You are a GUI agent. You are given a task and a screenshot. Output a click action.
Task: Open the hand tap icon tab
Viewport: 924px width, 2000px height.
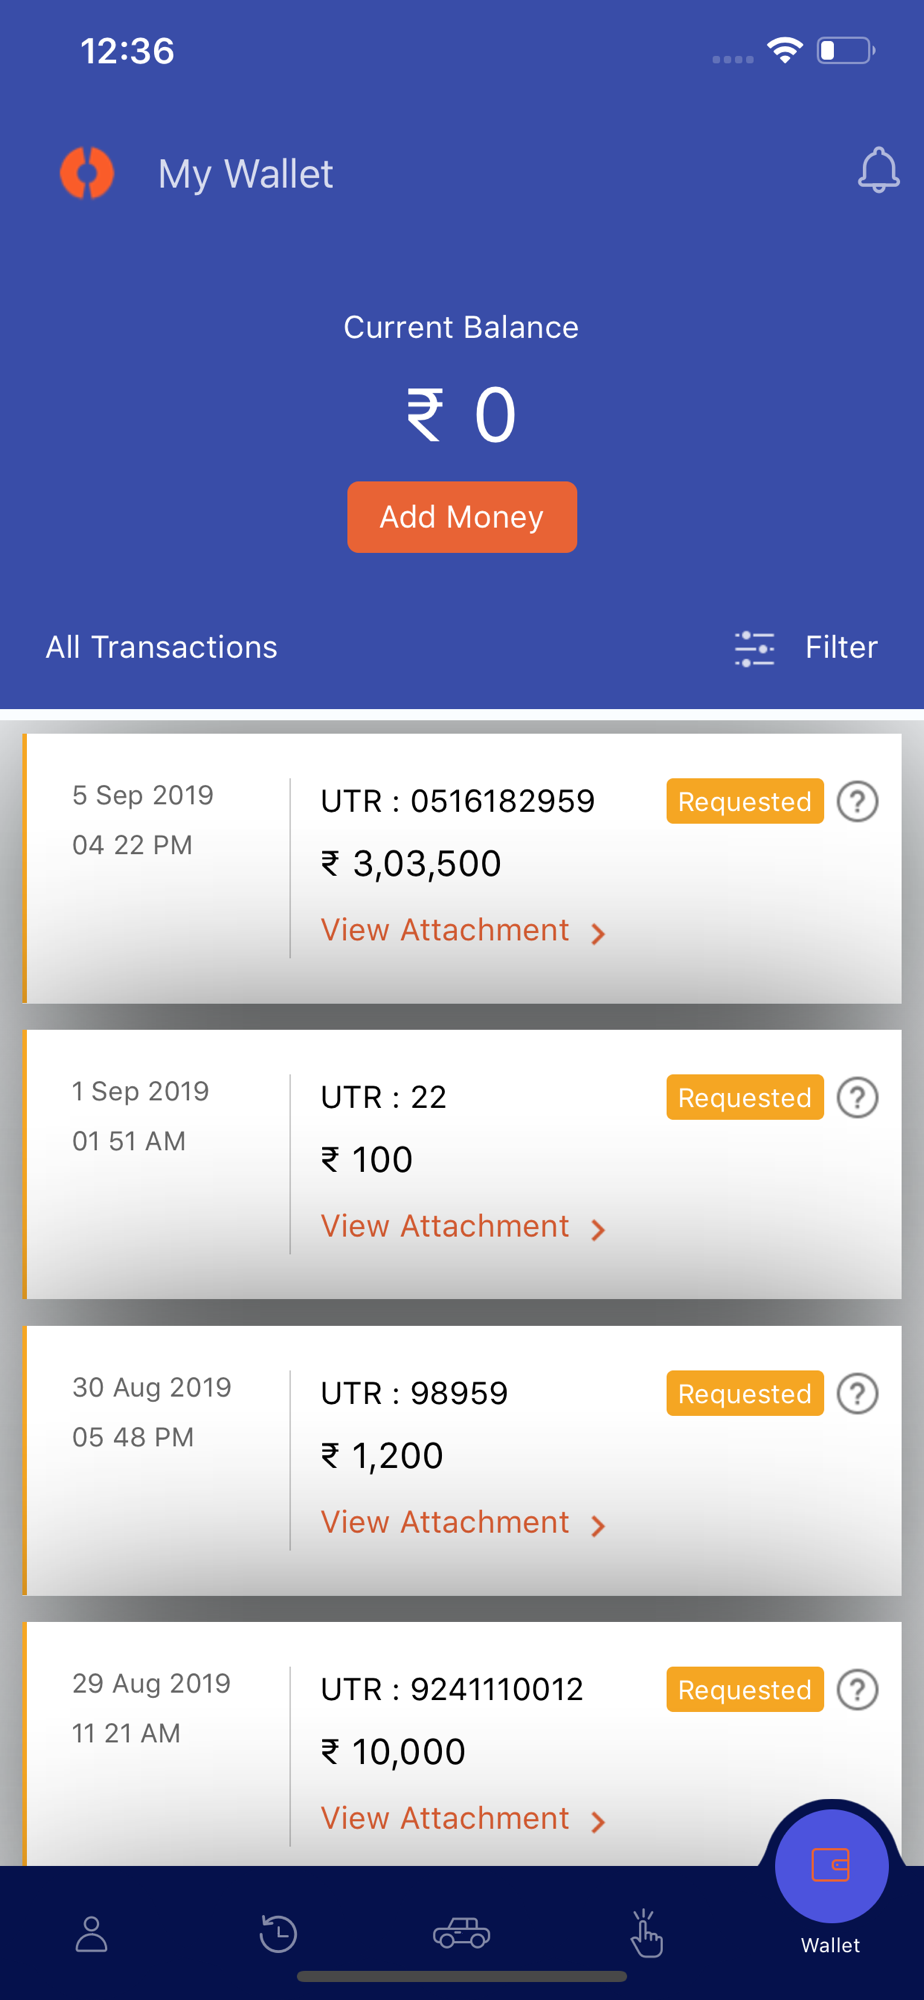click(646, 1933)
